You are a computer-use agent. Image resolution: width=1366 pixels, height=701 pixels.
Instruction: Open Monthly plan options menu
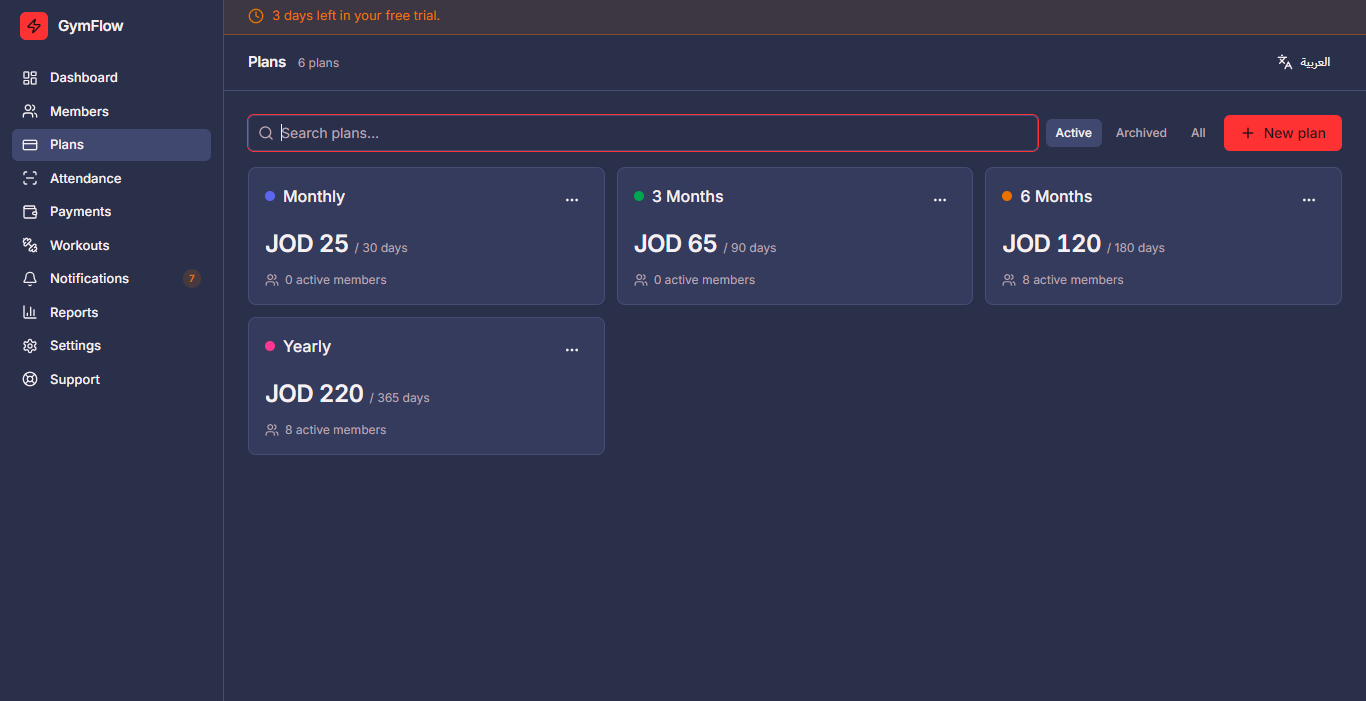point(572,200)
